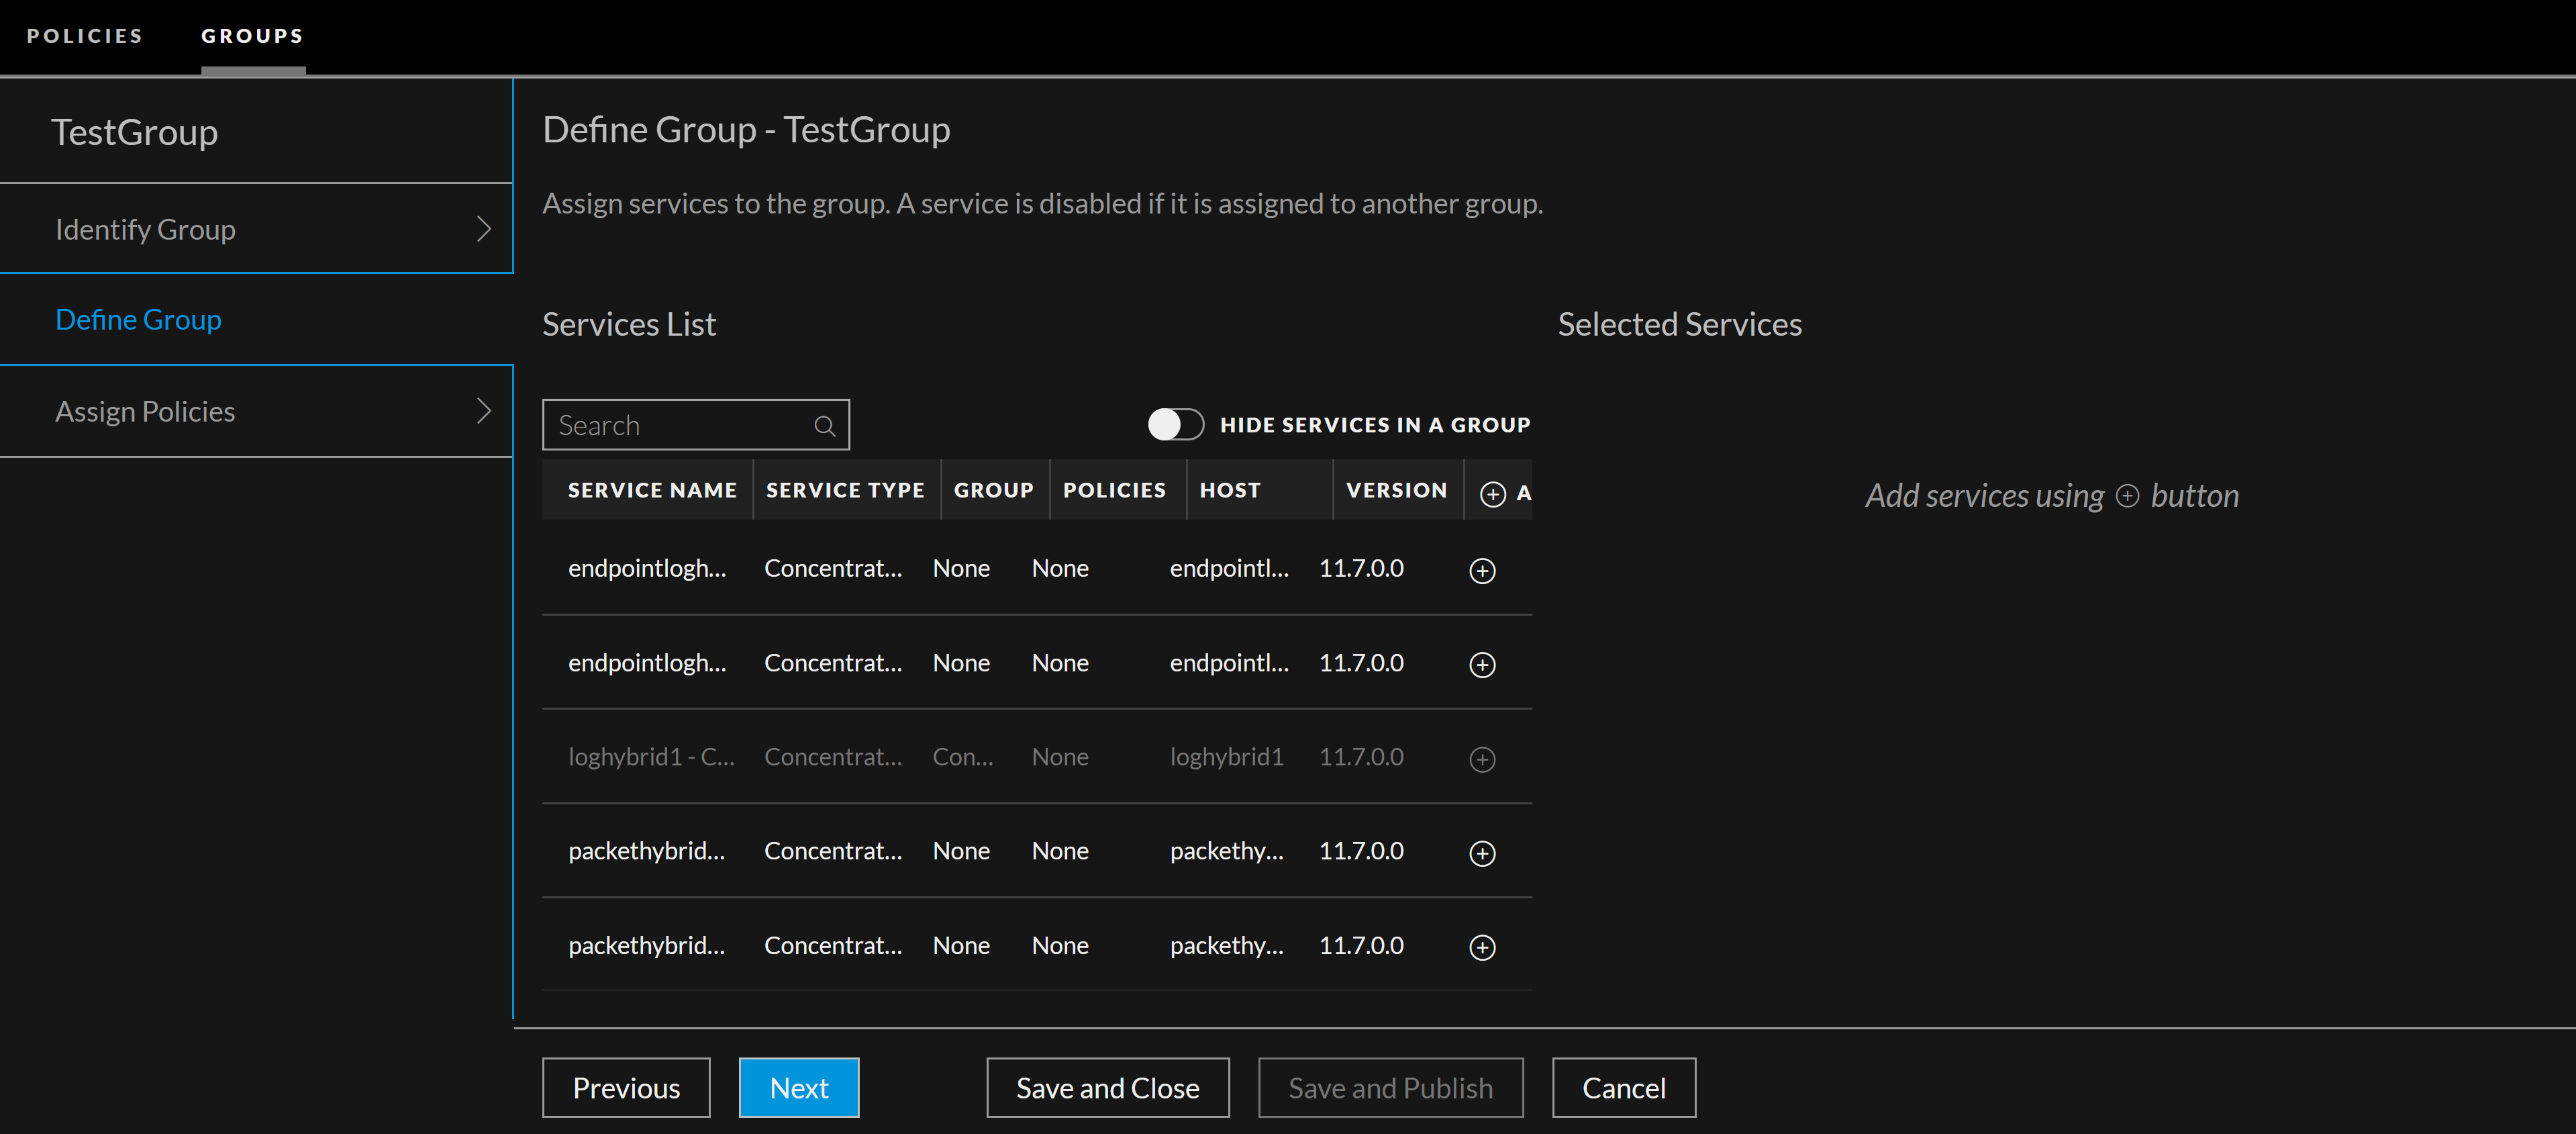Viewport: 2576px width, 1134px height.
Task: Click add-all plus icon in table header
Action: (x=1492, y=493)
